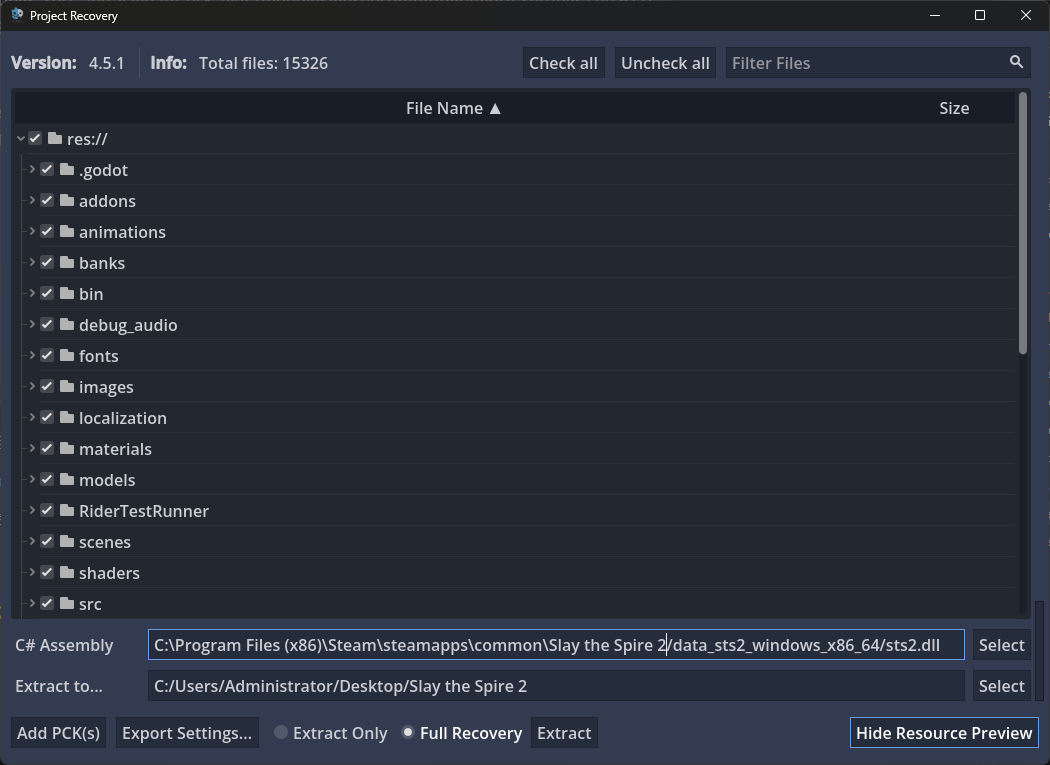Screen dimensions: 1050x765
Task: Click the res:// root folder icon
Action: pyautogui.click(x=55, y=139)
